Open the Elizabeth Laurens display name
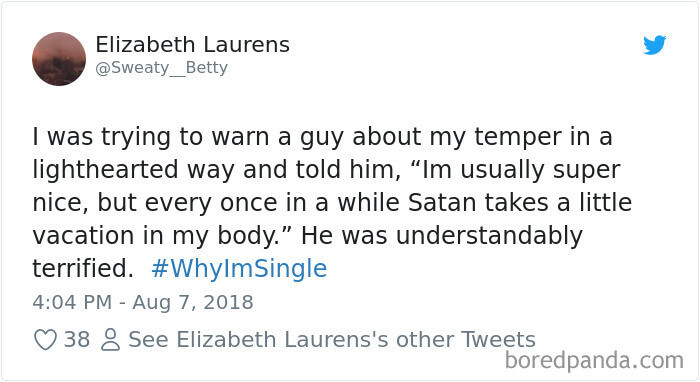Screen dimensions: 700x382 192,45
